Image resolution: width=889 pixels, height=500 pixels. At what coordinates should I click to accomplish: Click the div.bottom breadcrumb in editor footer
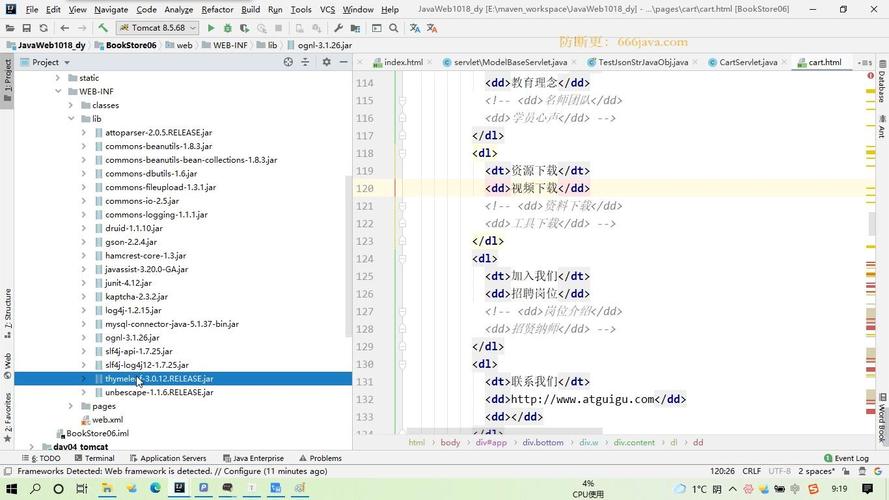pos(541,442)
